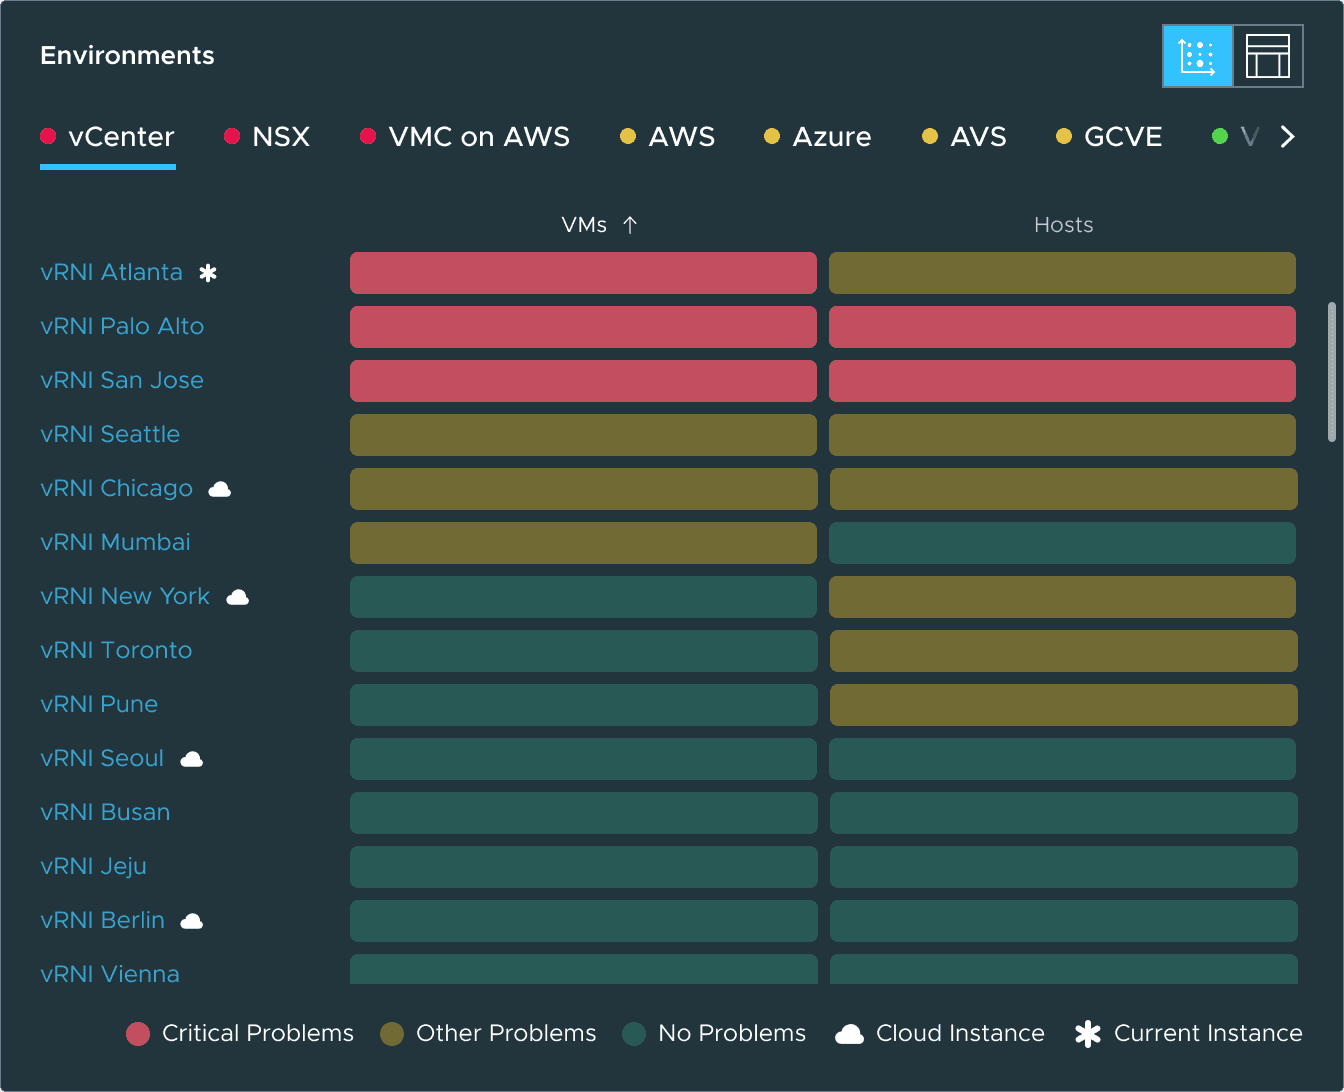The image size is (1344, 1092).
Task: Click cloud icon beside vRNI Seoul
Action: coord(192,759)
